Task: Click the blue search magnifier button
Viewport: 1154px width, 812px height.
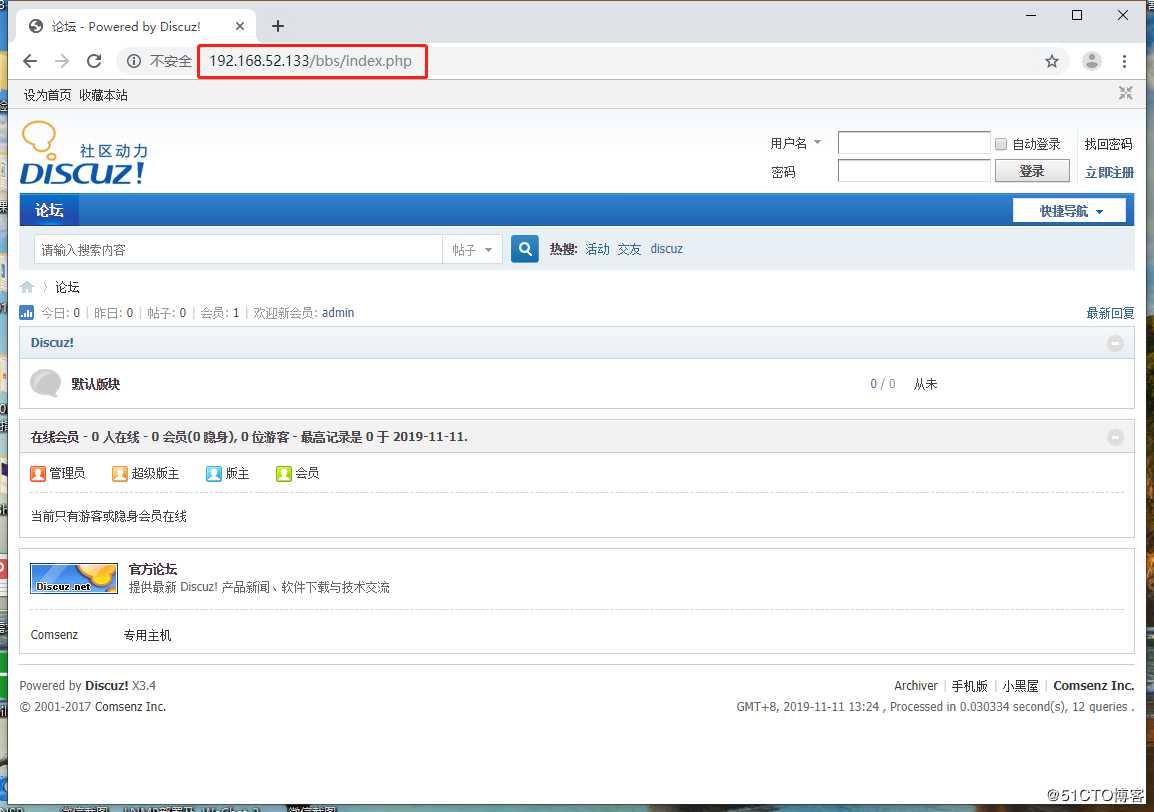Action: click(525, 249)
